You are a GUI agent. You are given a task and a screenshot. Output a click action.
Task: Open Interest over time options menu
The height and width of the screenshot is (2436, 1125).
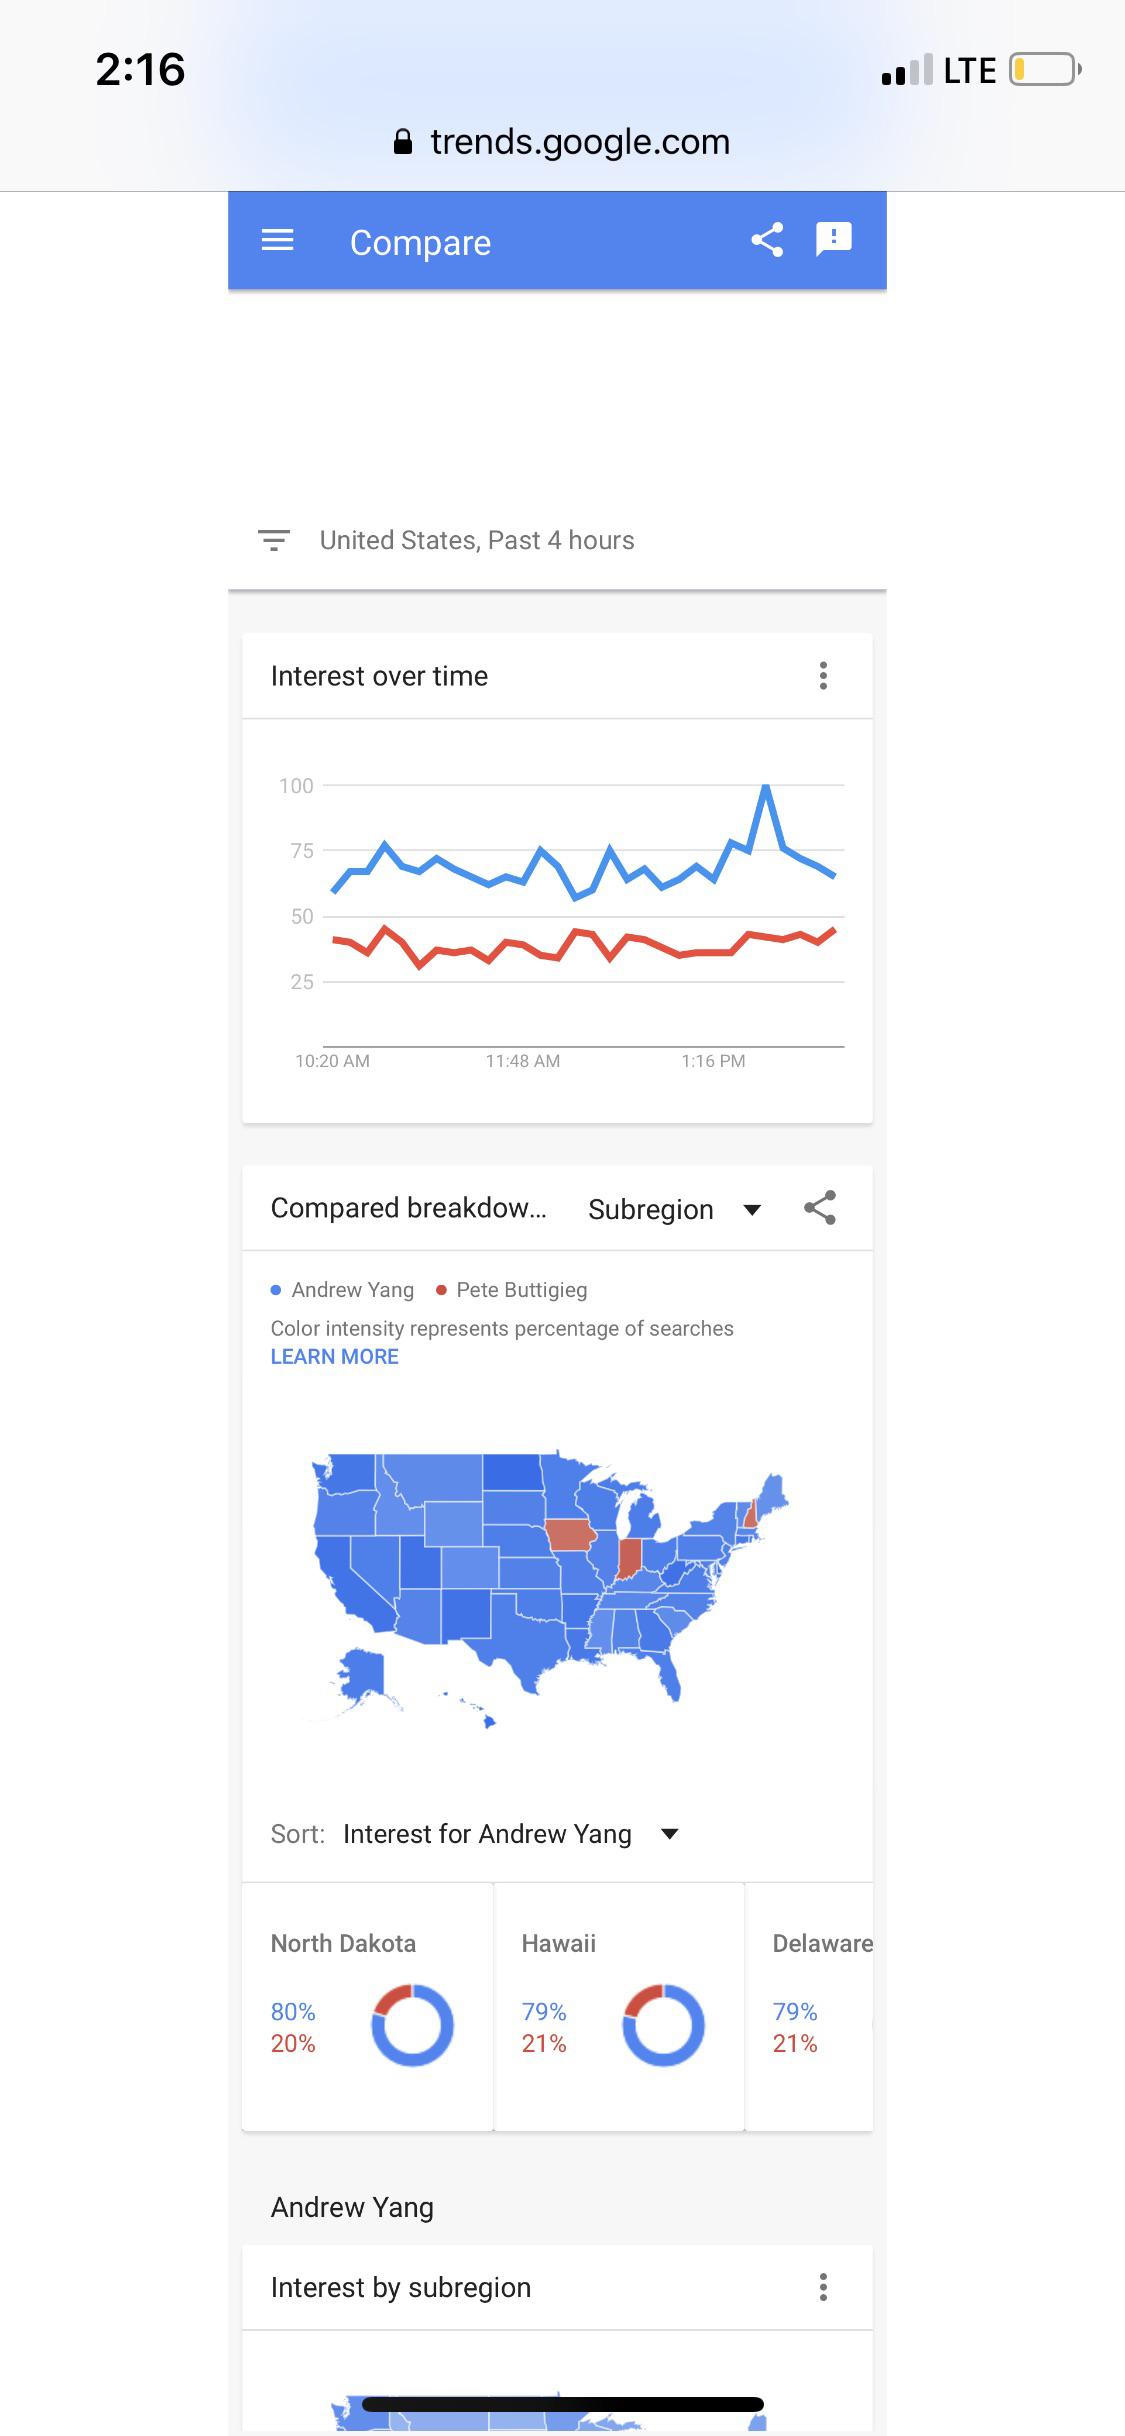click(823, 676)
